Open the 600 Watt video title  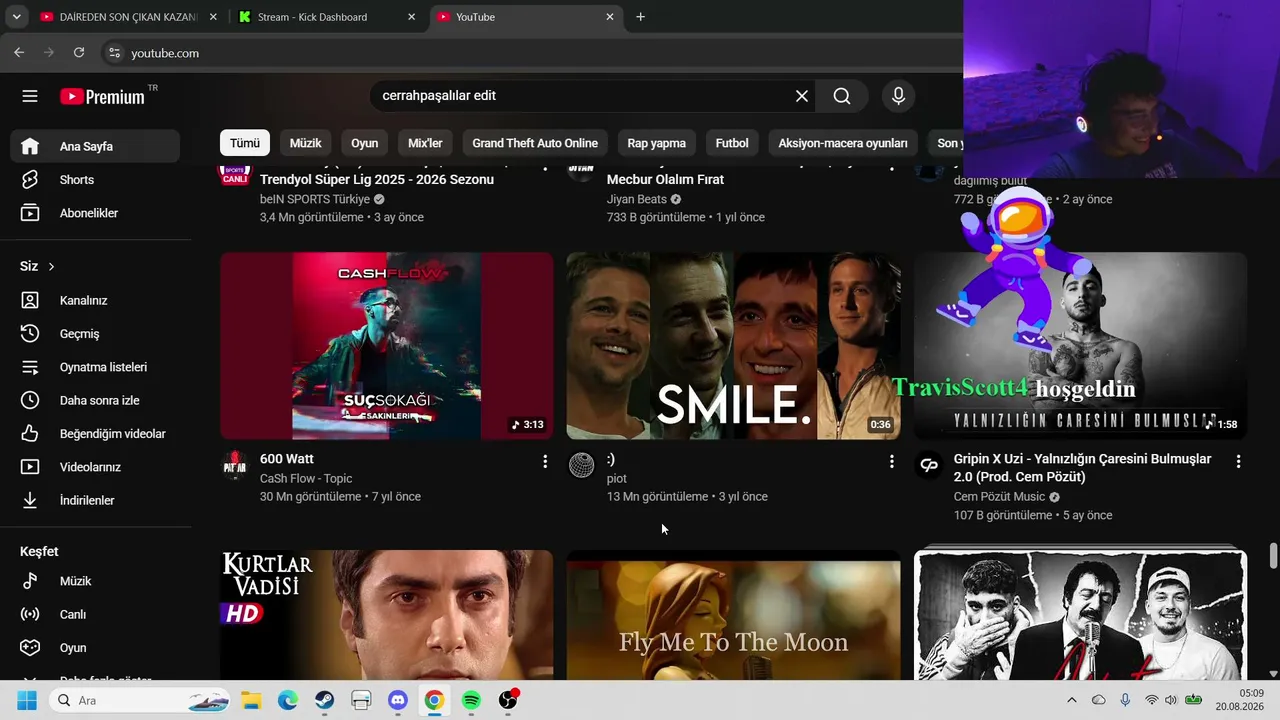(x=287, y=459)
